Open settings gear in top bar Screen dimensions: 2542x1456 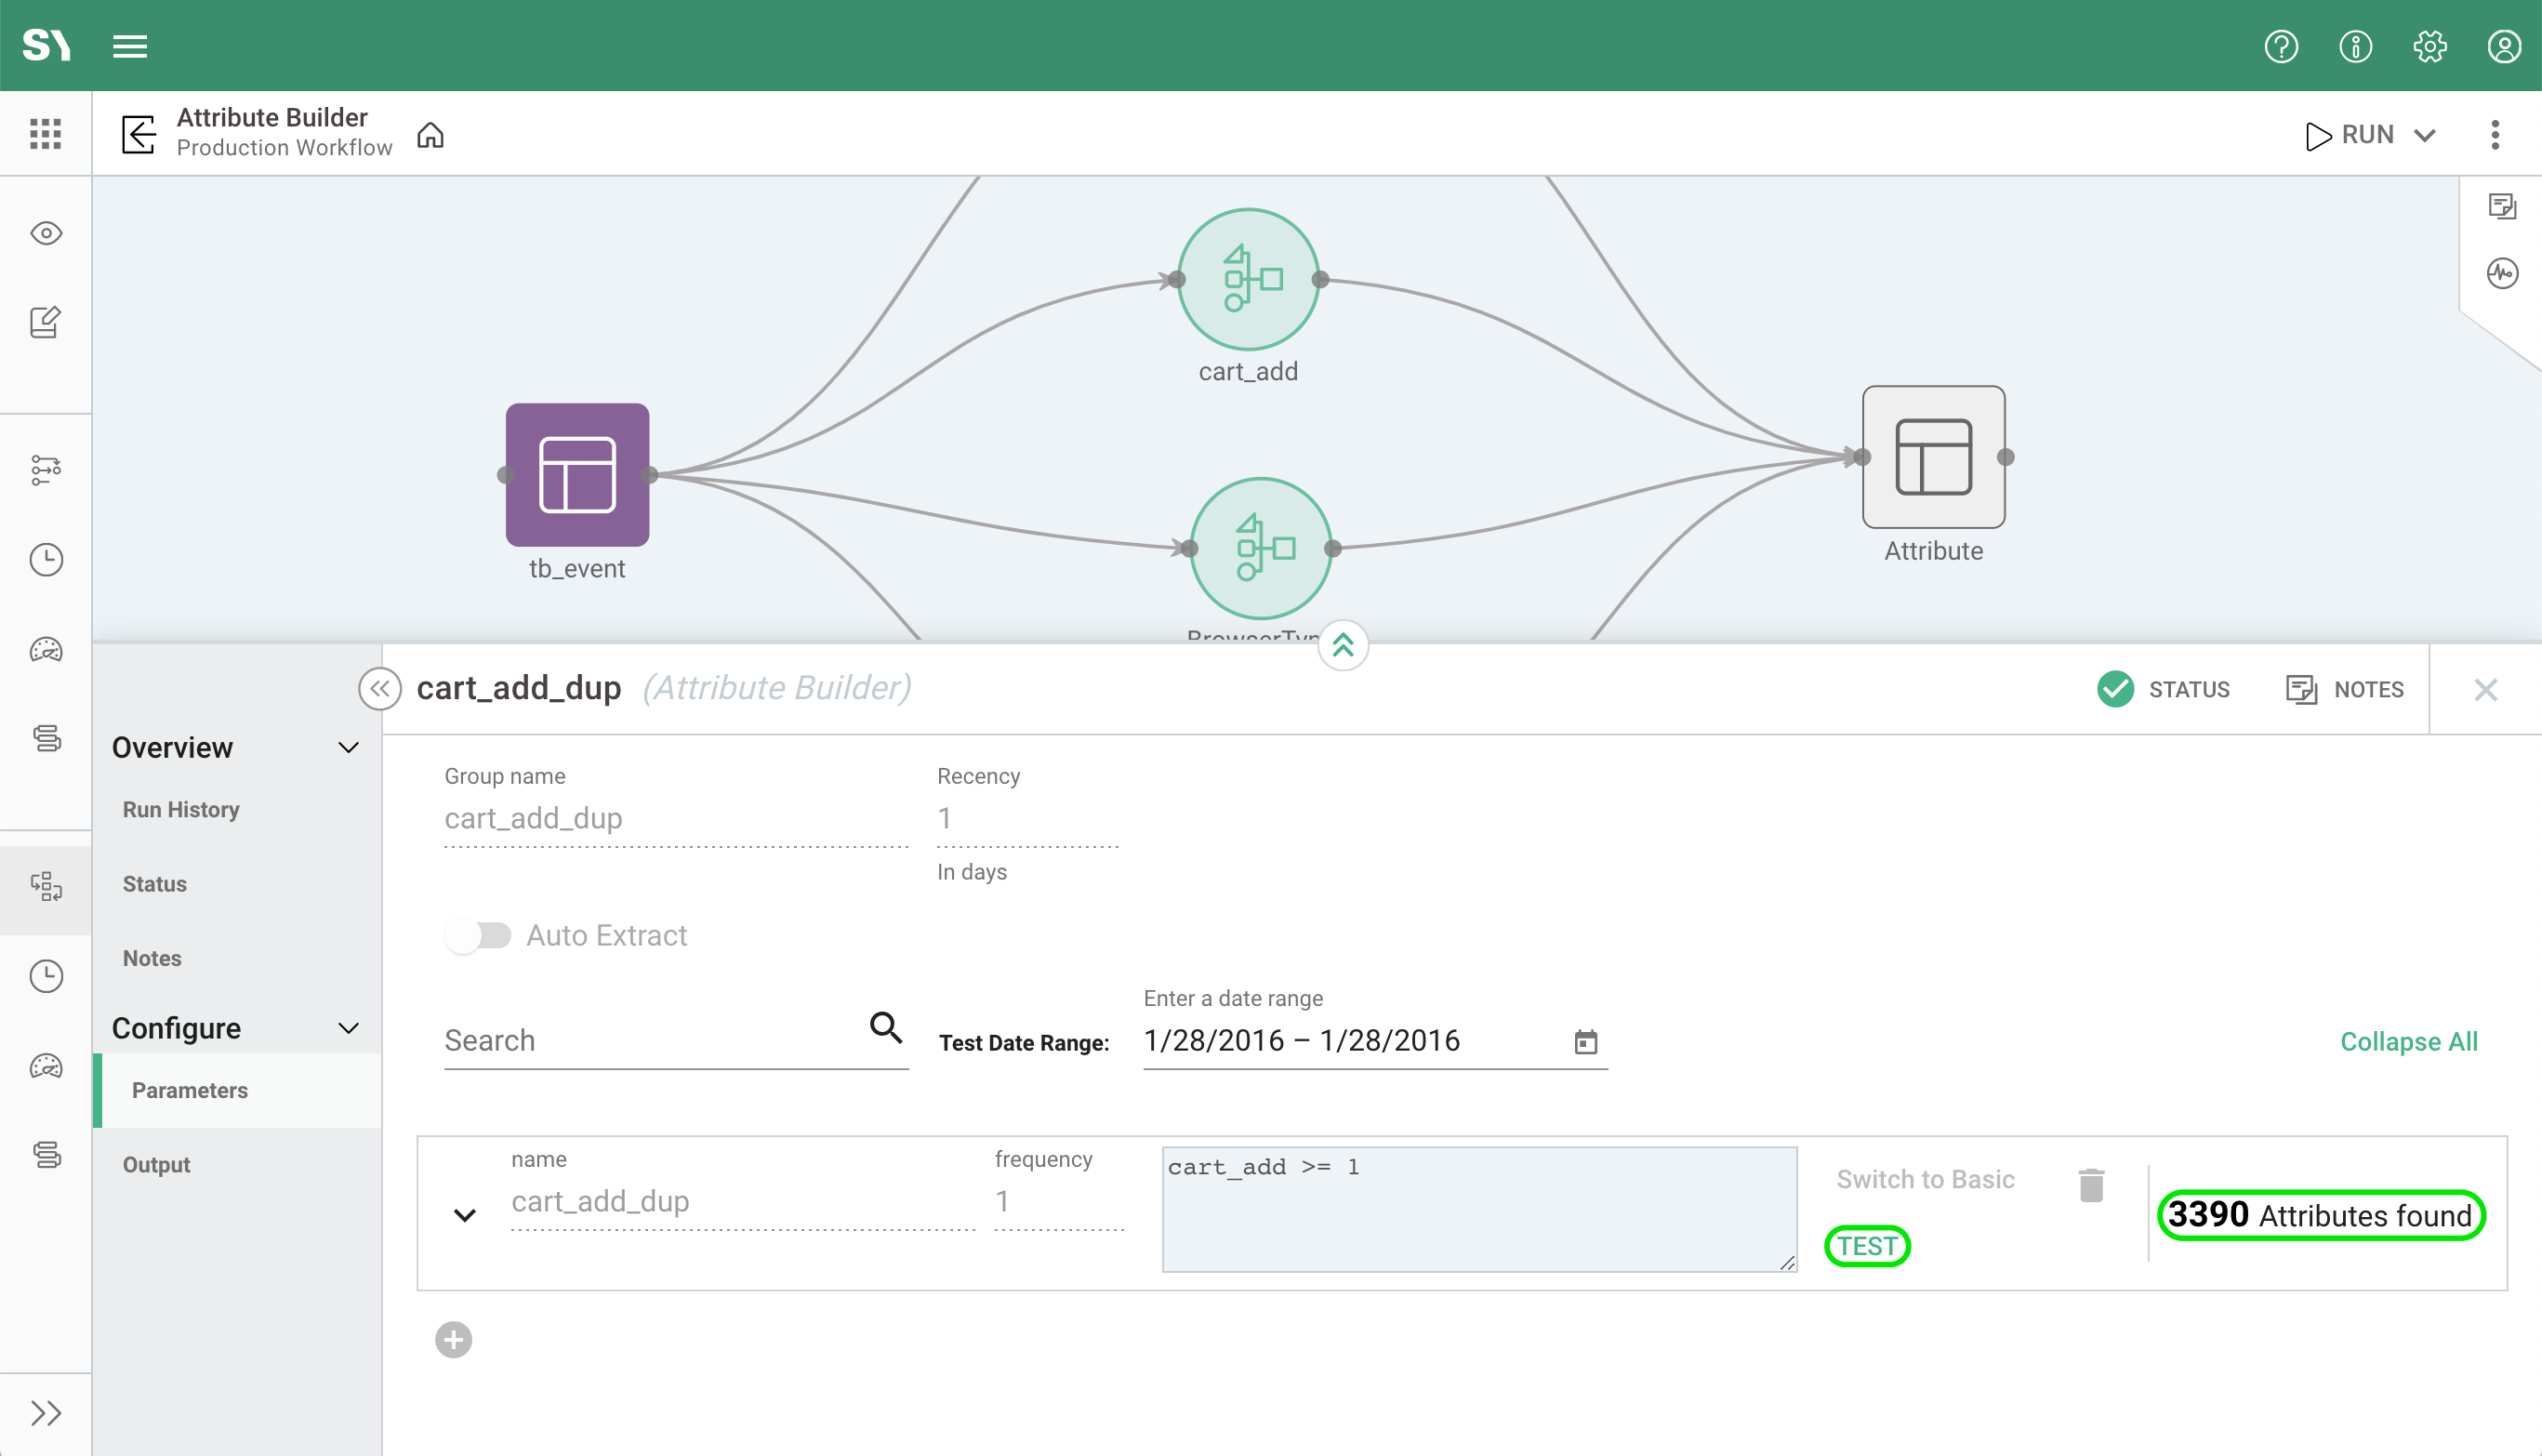coord(2429,46)
